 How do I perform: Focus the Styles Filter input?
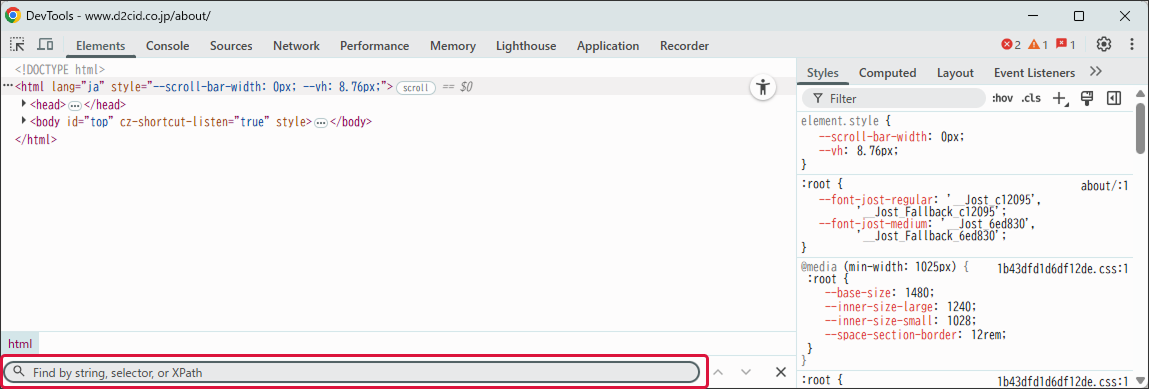894,98
